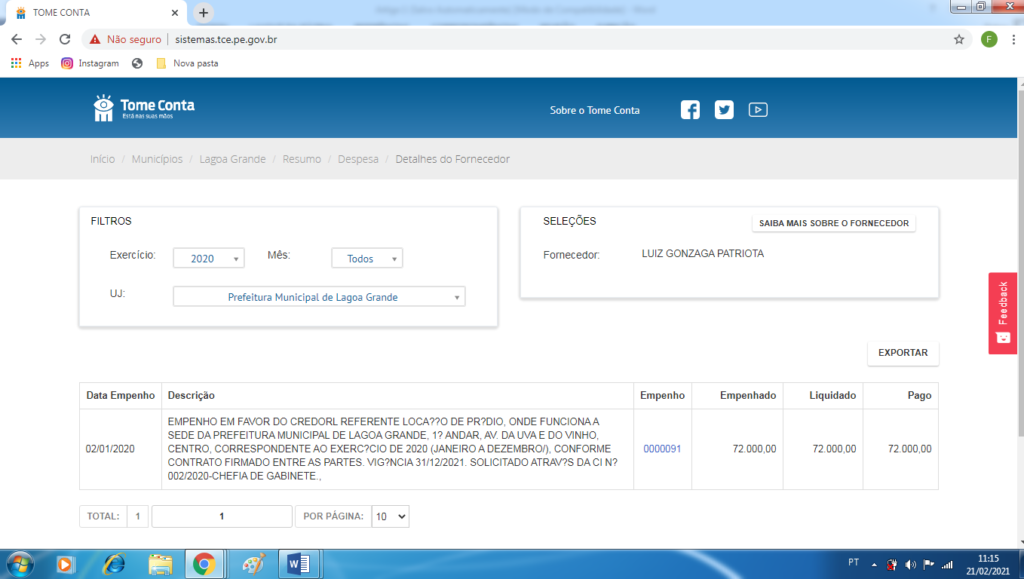1024x579 pixels.
Task: Launch Windows Media Player from taskbar
Action: pos(65,564)
